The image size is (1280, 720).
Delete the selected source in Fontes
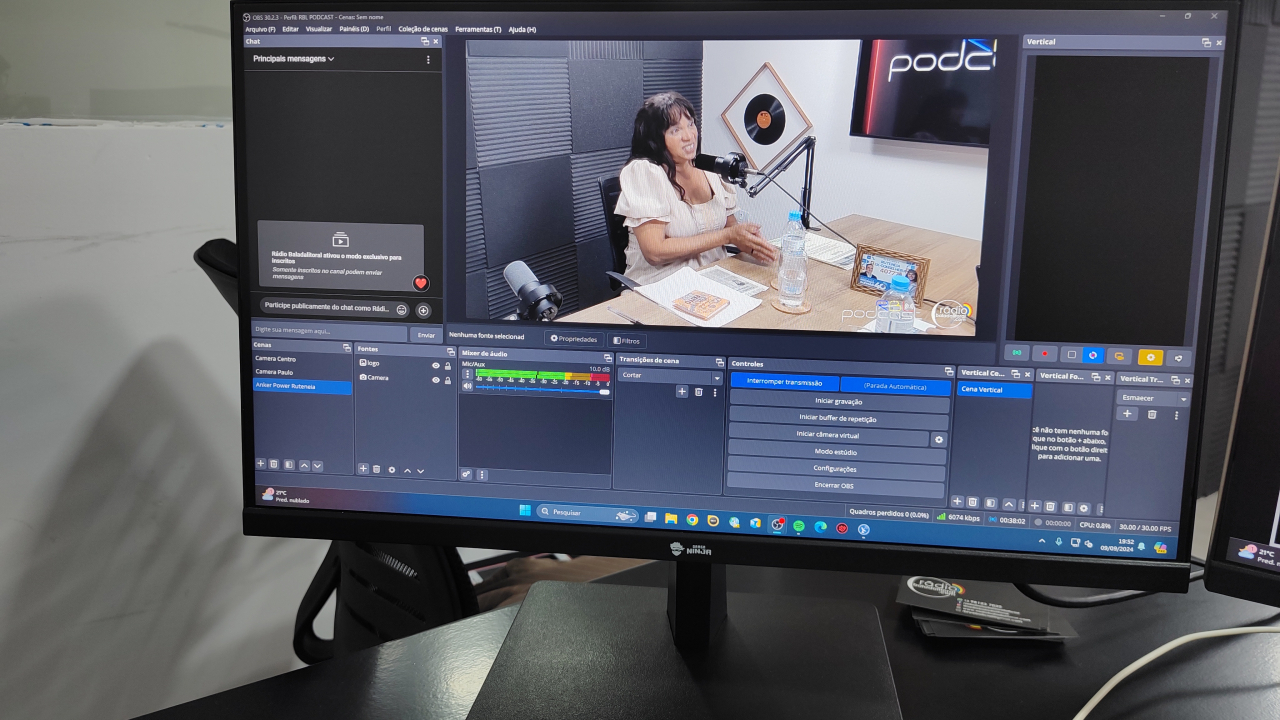point(377,469)
